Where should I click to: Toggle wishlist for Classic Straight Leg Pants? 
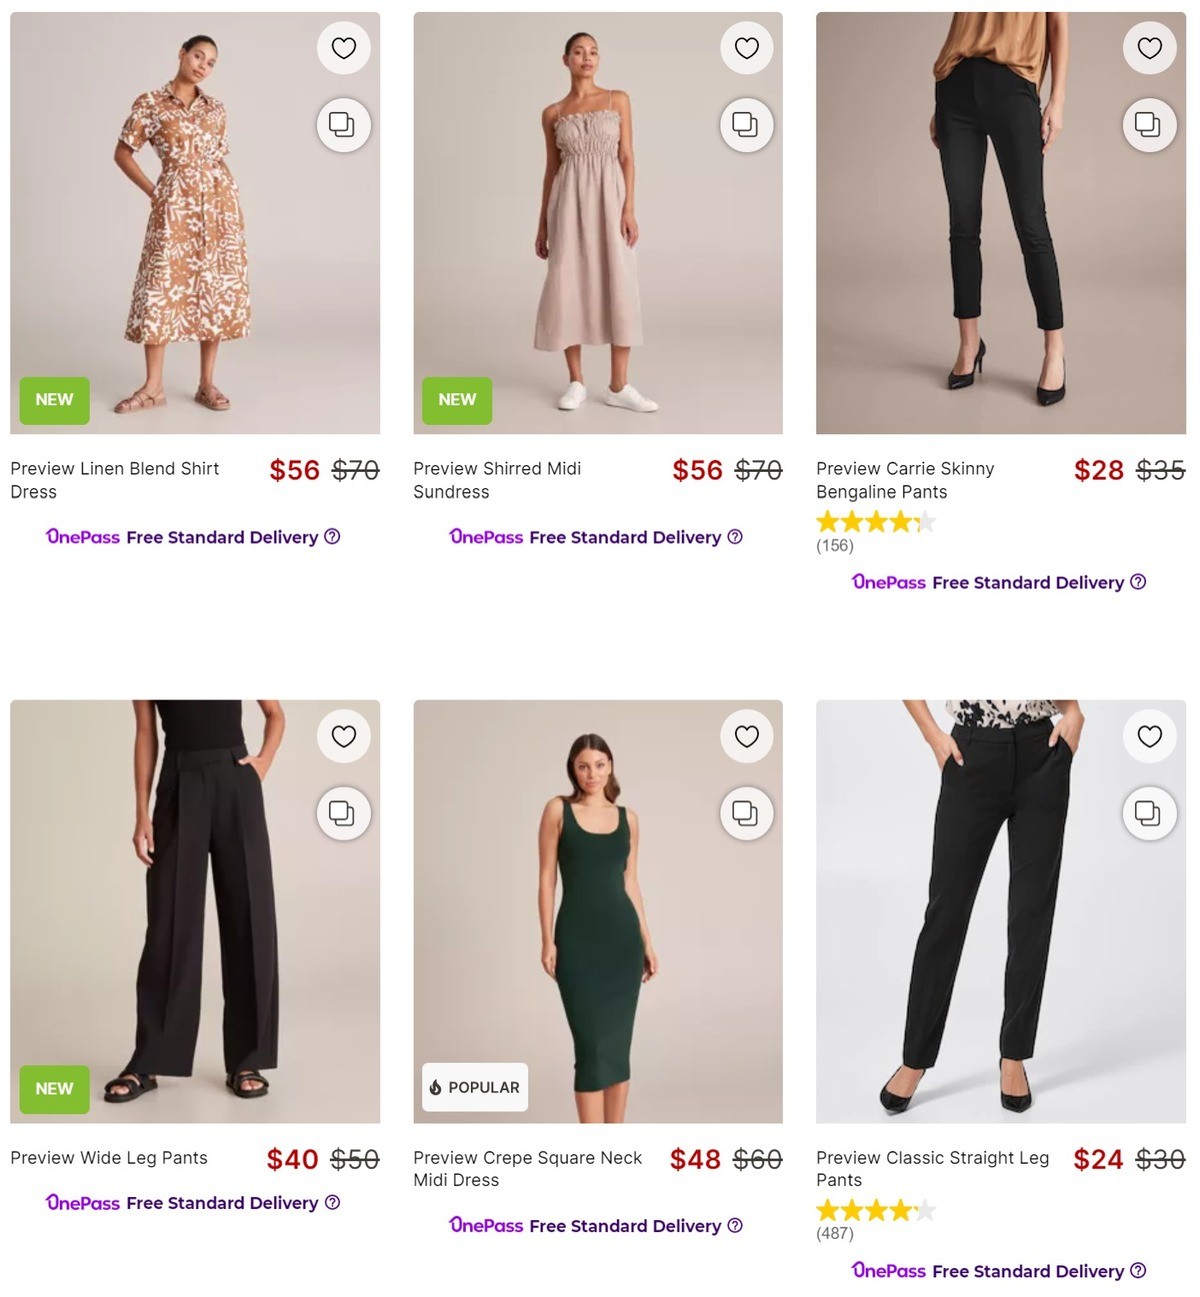pyautogui.click(x=1150, y=736)
